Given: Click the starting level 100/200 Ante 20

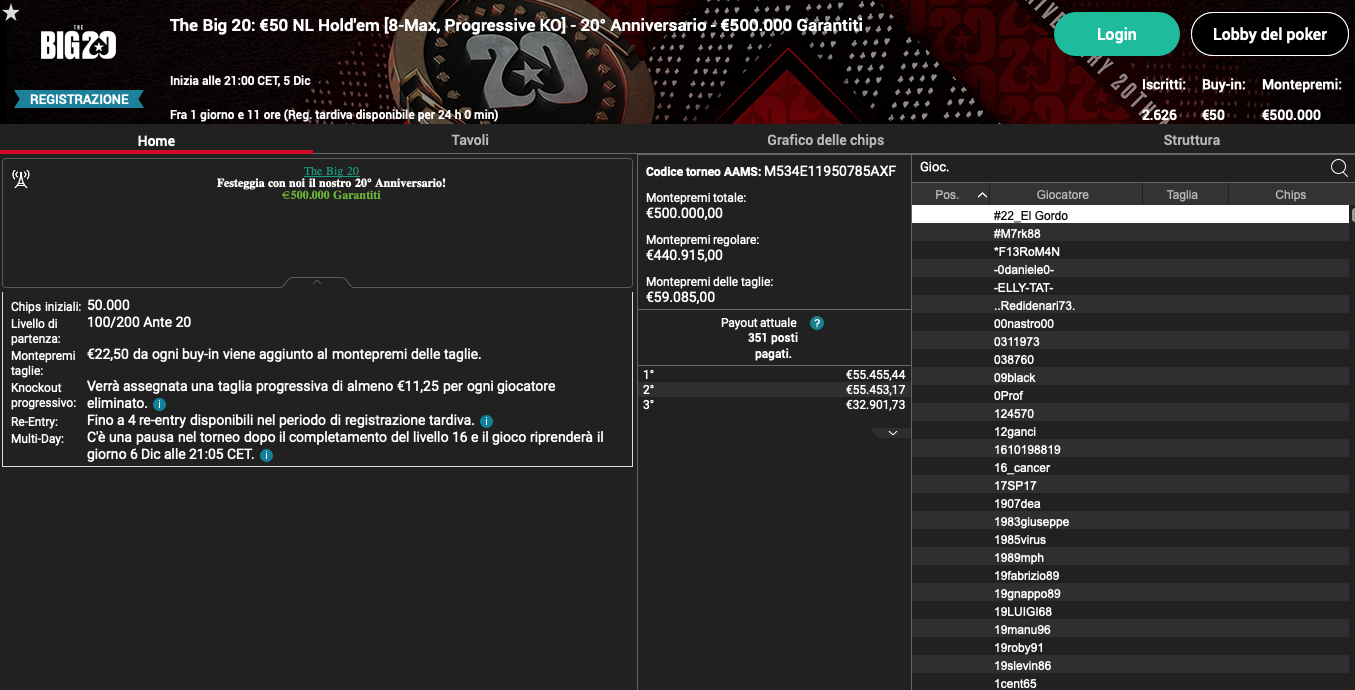Looking at the screenshot, I should 139,322.
